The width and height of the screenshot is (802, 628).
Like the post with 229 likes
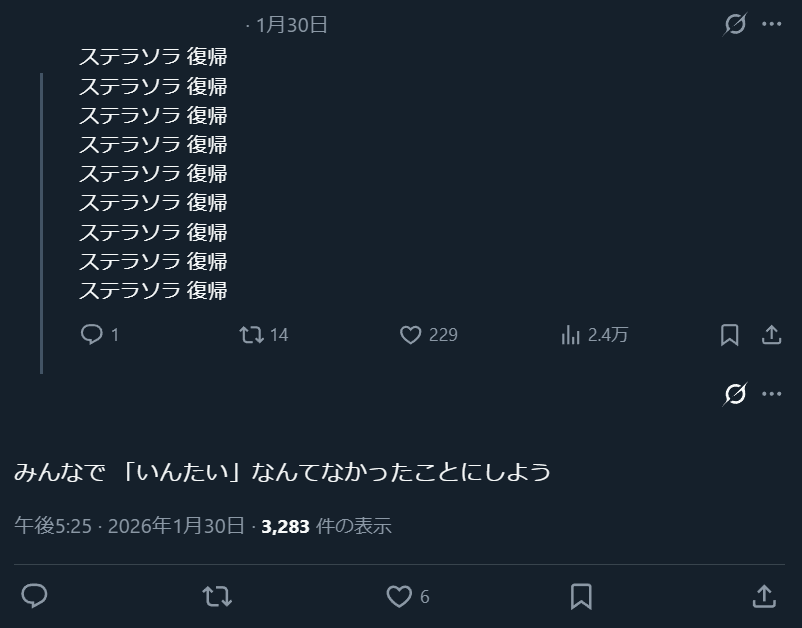(411, 335)
